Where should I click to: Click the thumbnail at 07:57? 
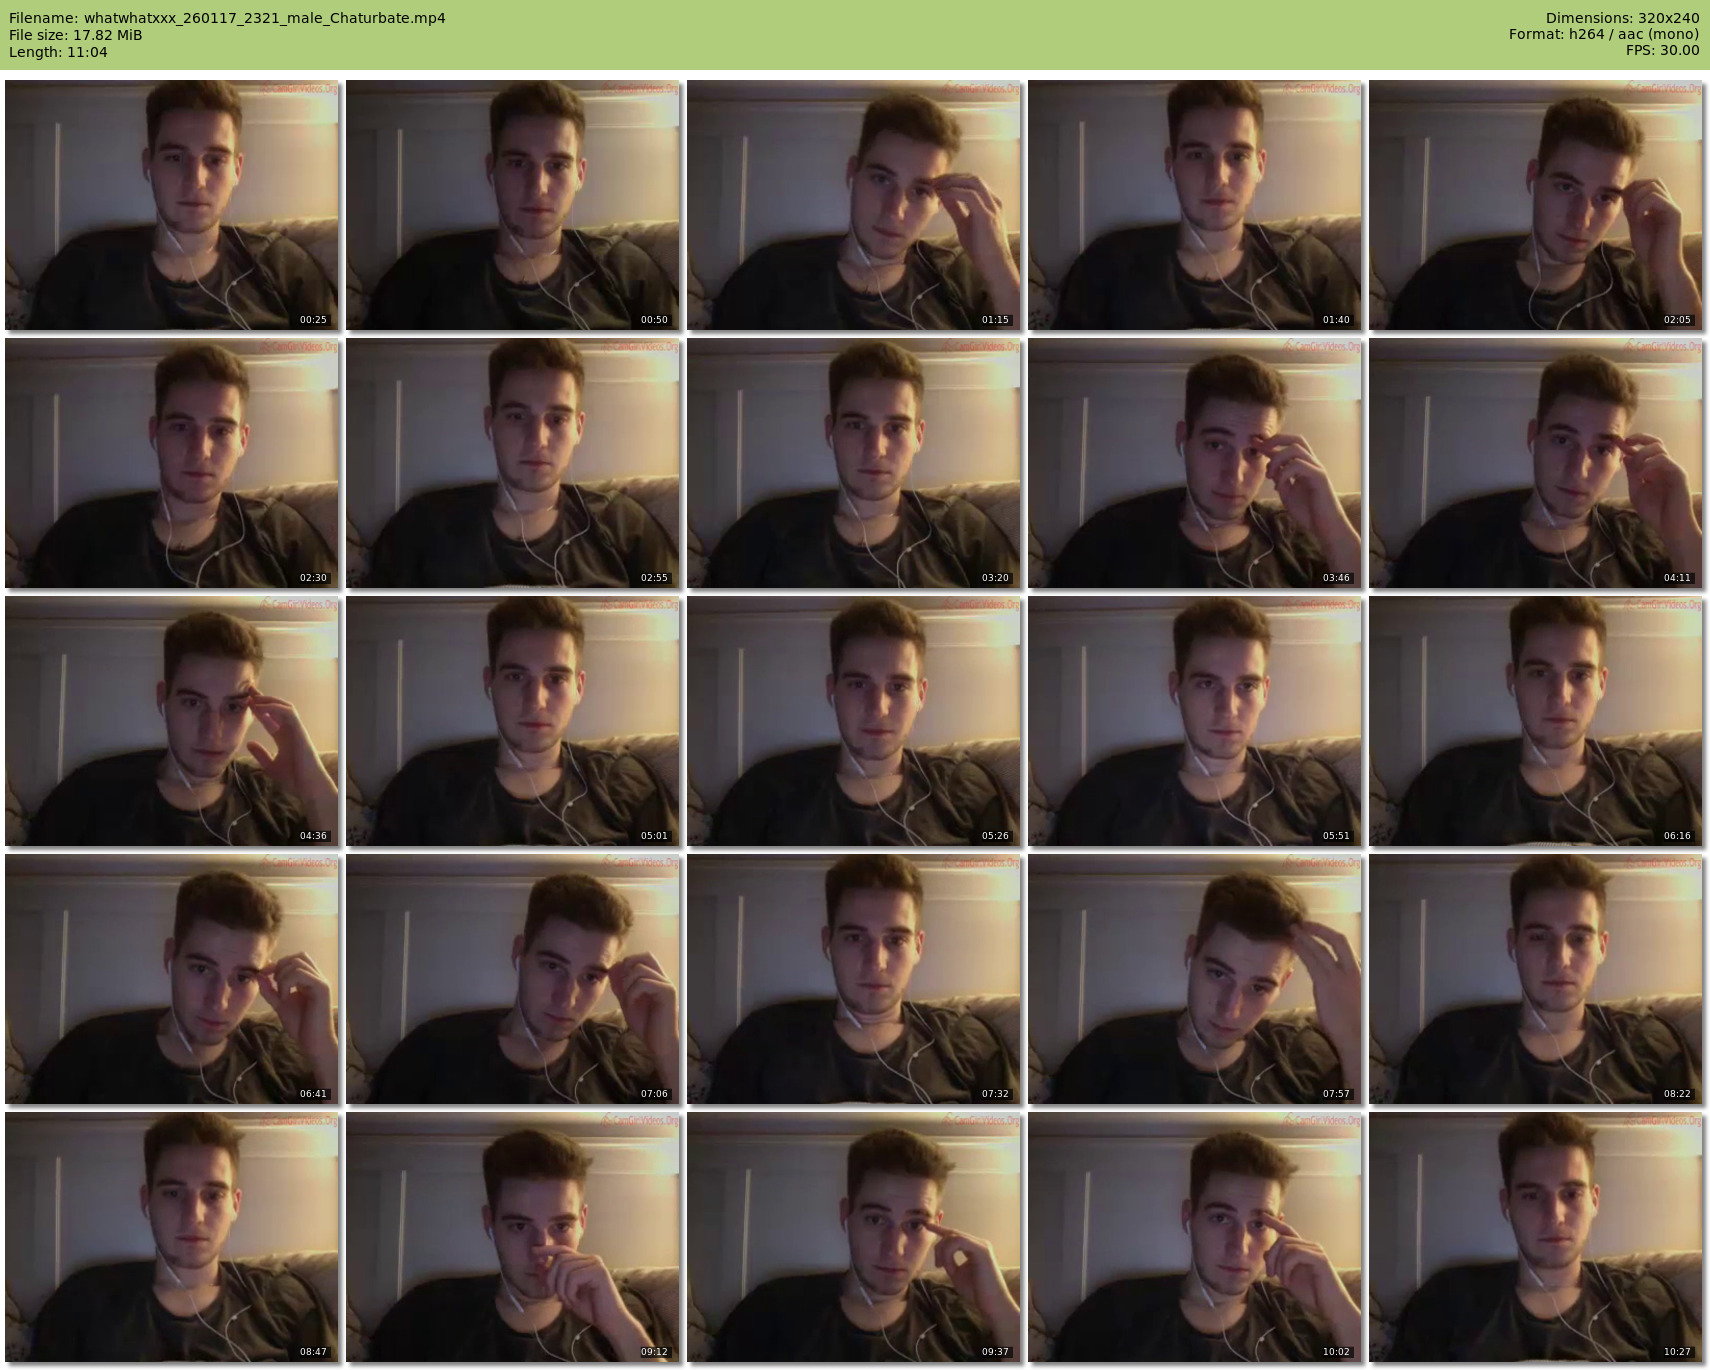click(x=1194, y=979)
